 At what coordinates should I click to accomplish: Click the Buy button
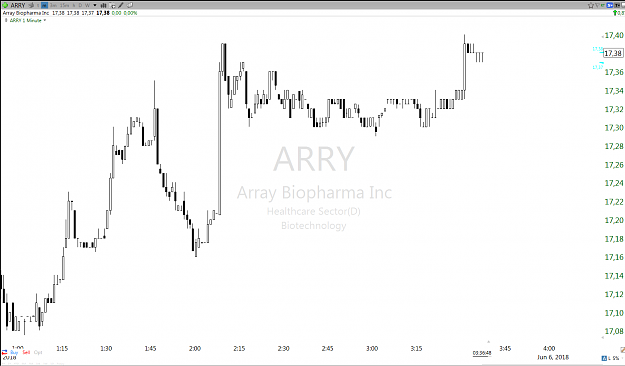click(14, 352)
